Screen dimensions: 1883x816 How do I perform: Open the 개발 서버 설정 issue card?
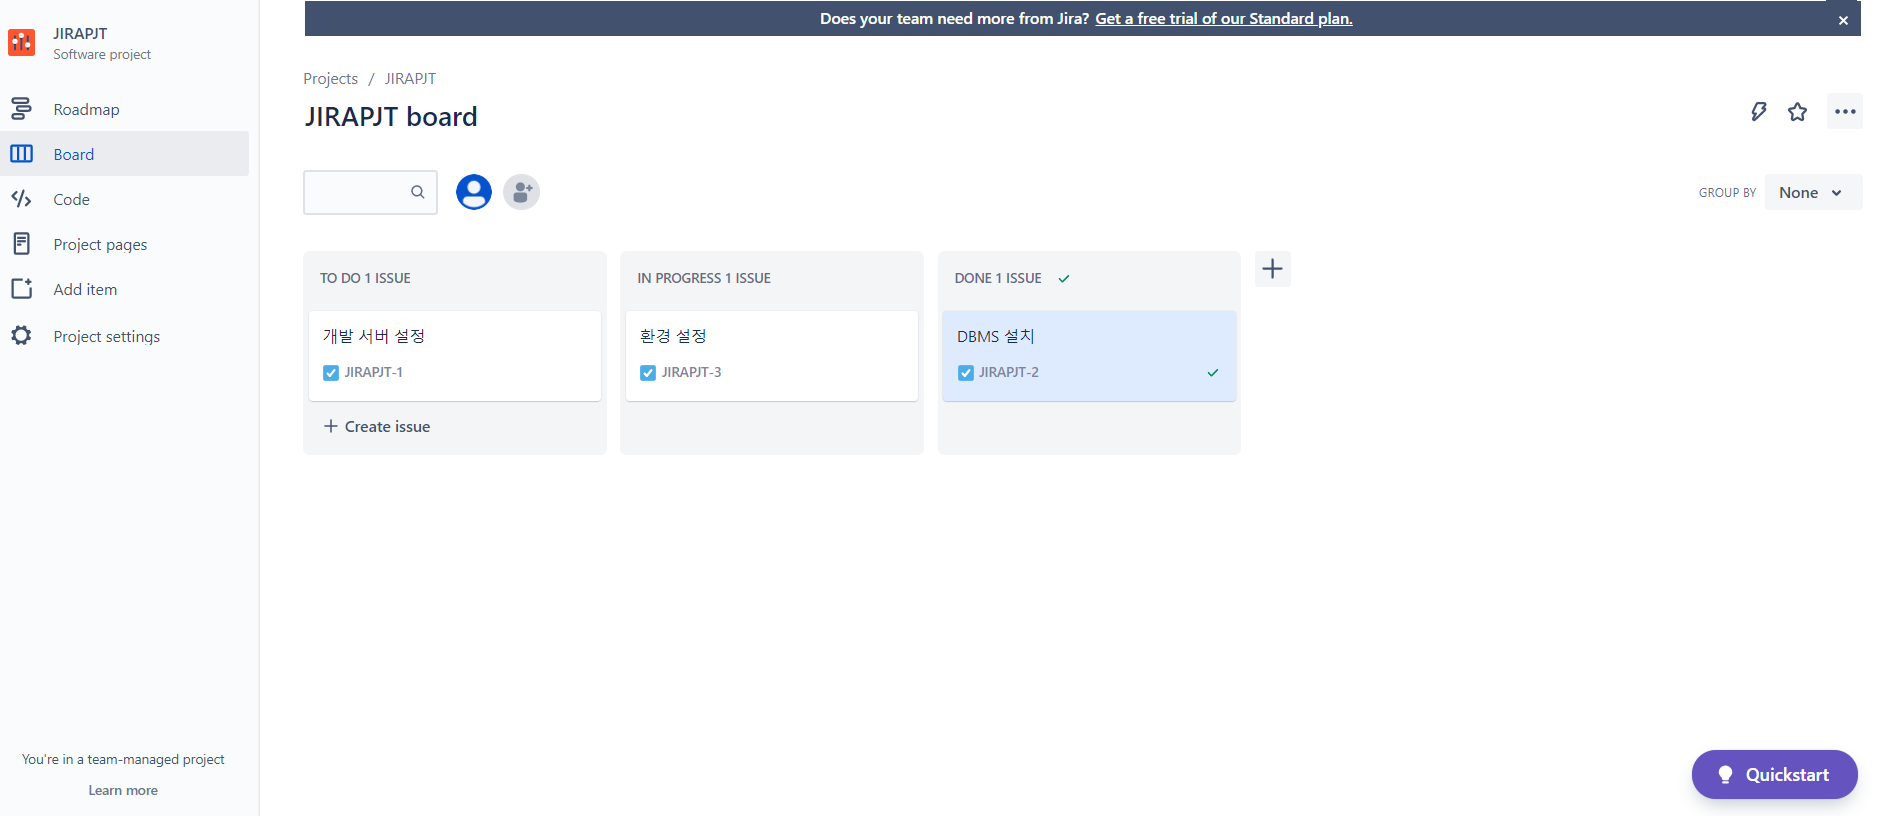click(454, 355)
